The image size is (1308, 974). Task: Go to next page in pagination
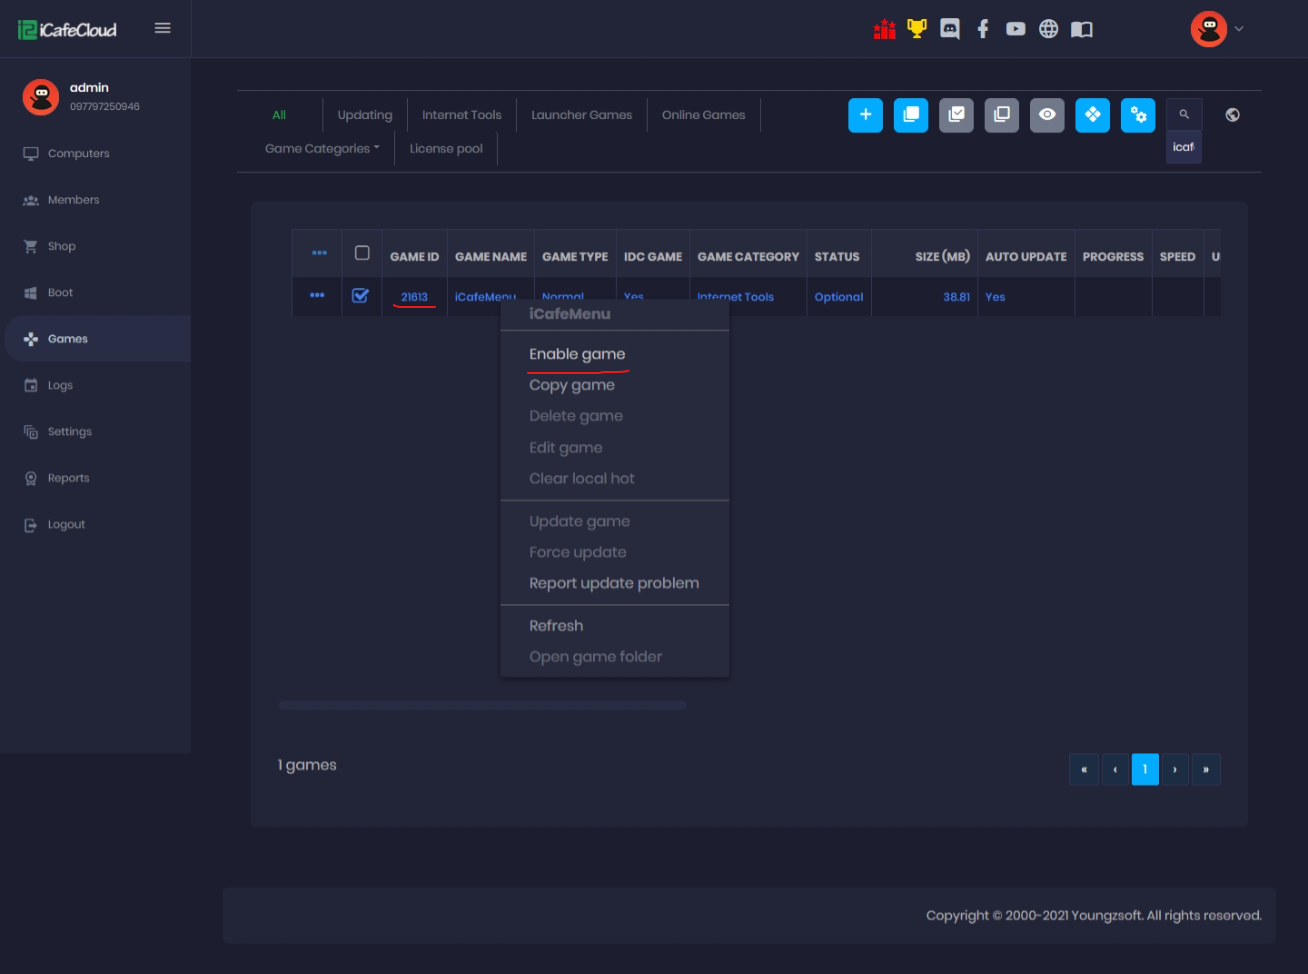1175,769
